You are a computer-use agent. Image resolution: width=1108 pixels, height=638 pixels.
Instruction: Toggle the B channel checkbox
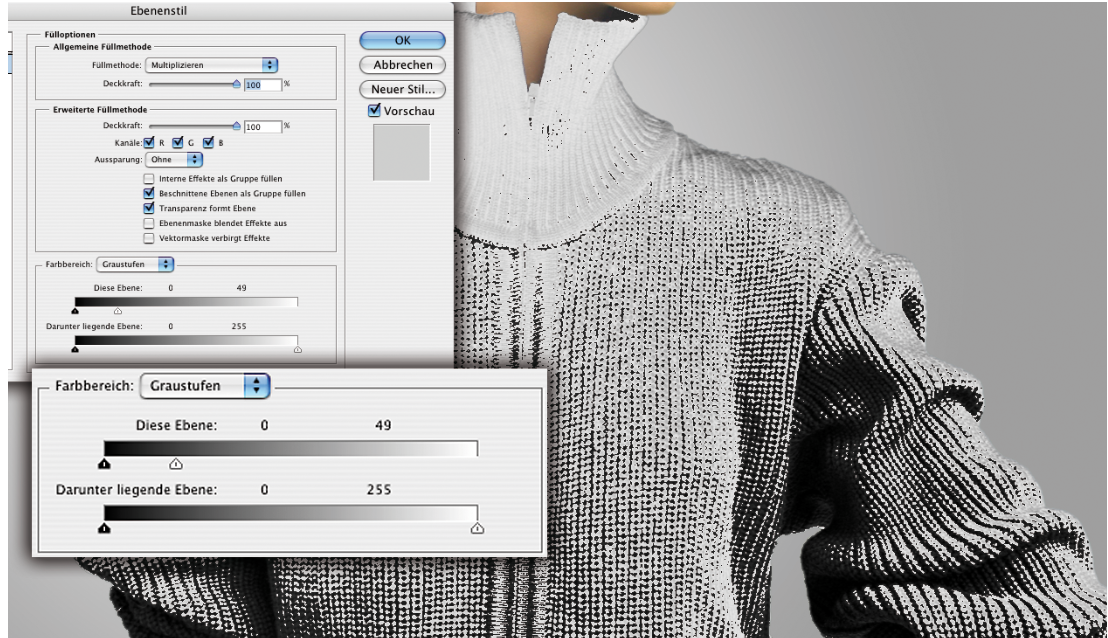[x=208, y=143]
